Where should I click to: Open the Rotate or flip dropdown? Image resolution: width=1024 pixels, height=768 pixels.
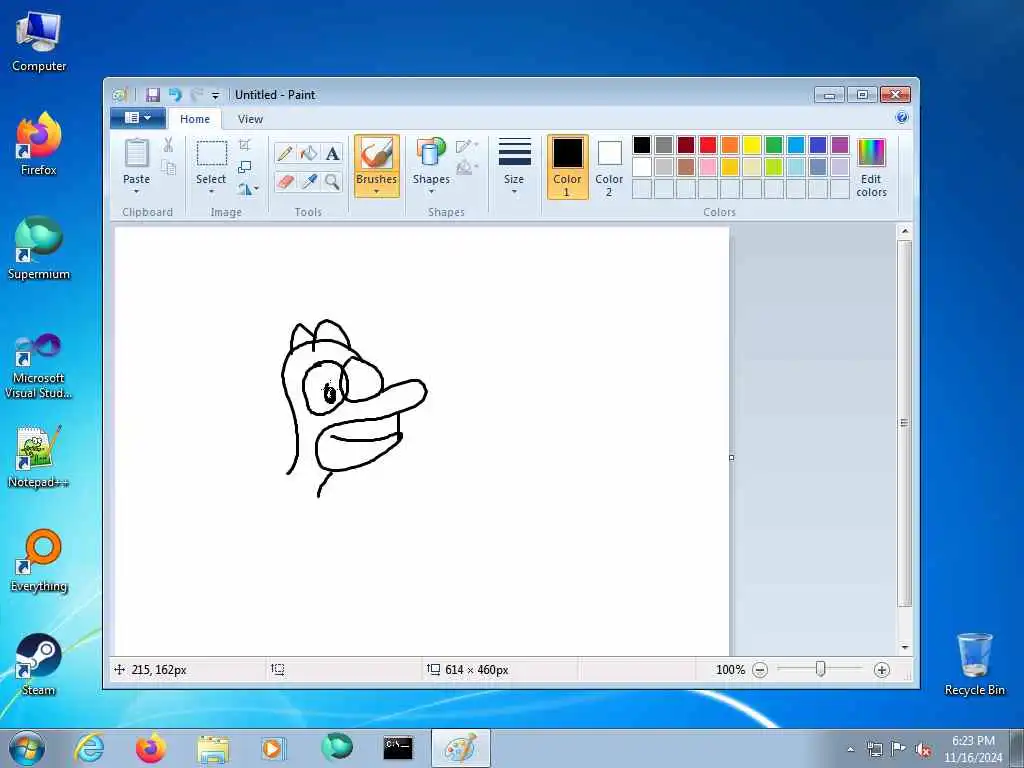[248, 189]
